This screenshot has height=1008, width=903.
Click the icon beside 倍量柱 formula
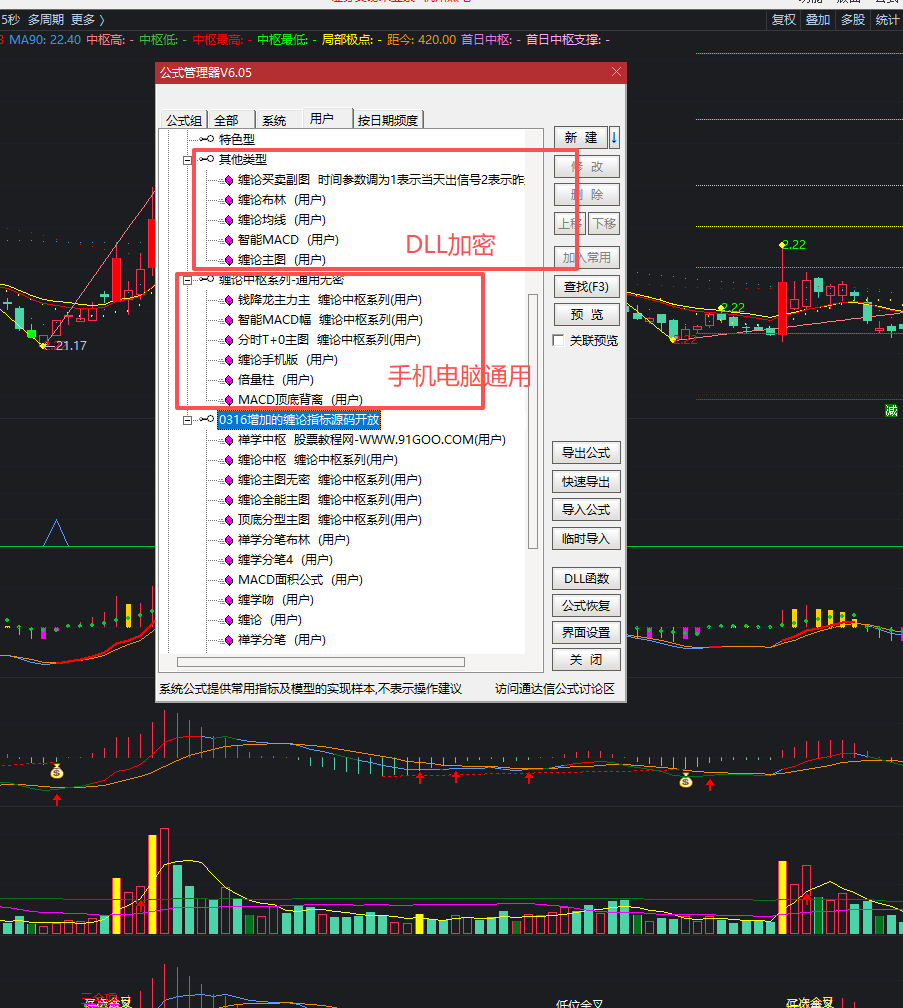click(x=228, y=380)
